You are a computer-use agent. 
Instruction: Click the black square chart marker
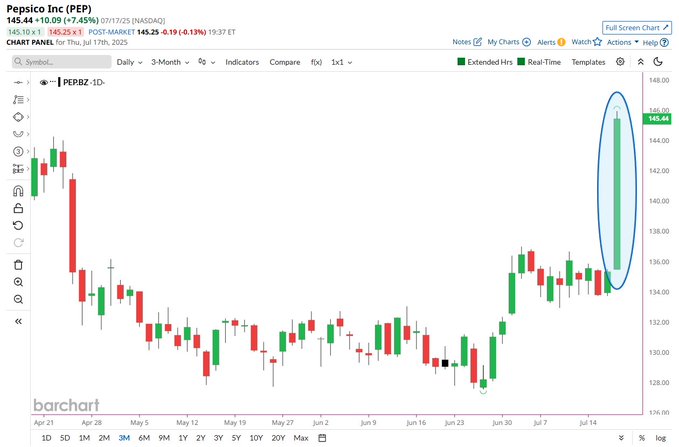[x=445, y=363]
